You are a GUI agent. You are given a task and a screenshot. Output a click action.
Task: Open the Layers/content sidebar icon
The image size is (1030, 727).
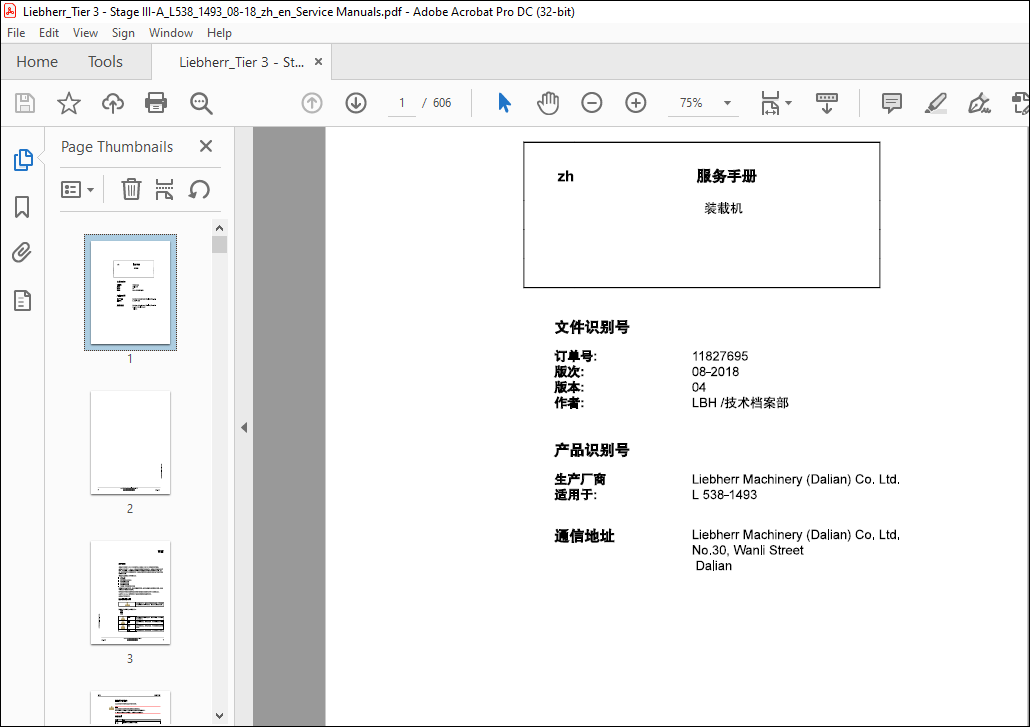tap(22, 301)
